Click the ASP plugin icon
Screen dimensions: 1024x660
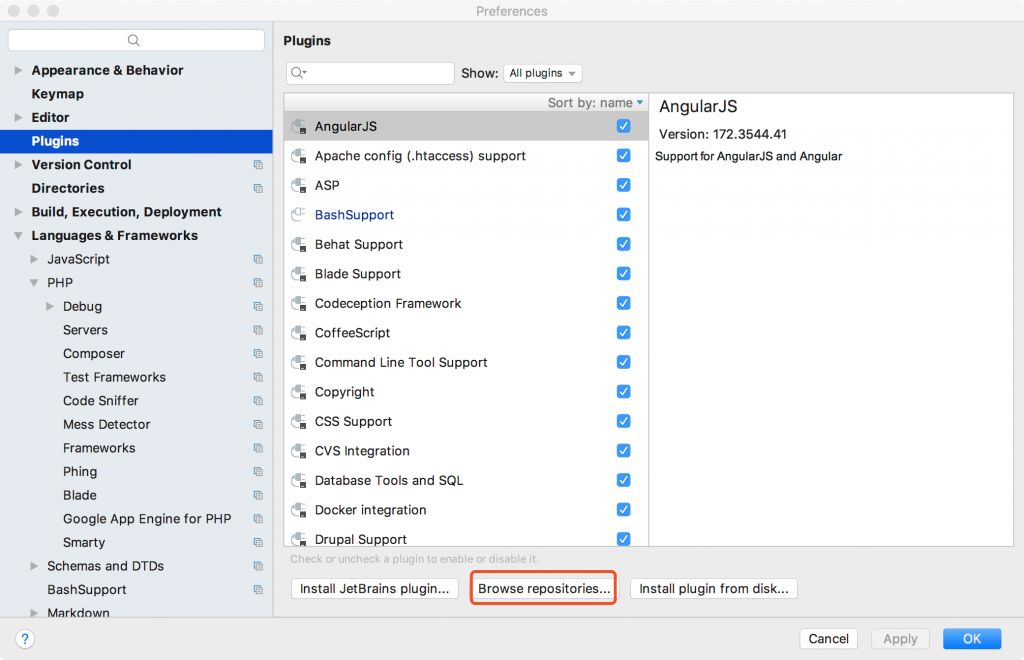[299, 185]
